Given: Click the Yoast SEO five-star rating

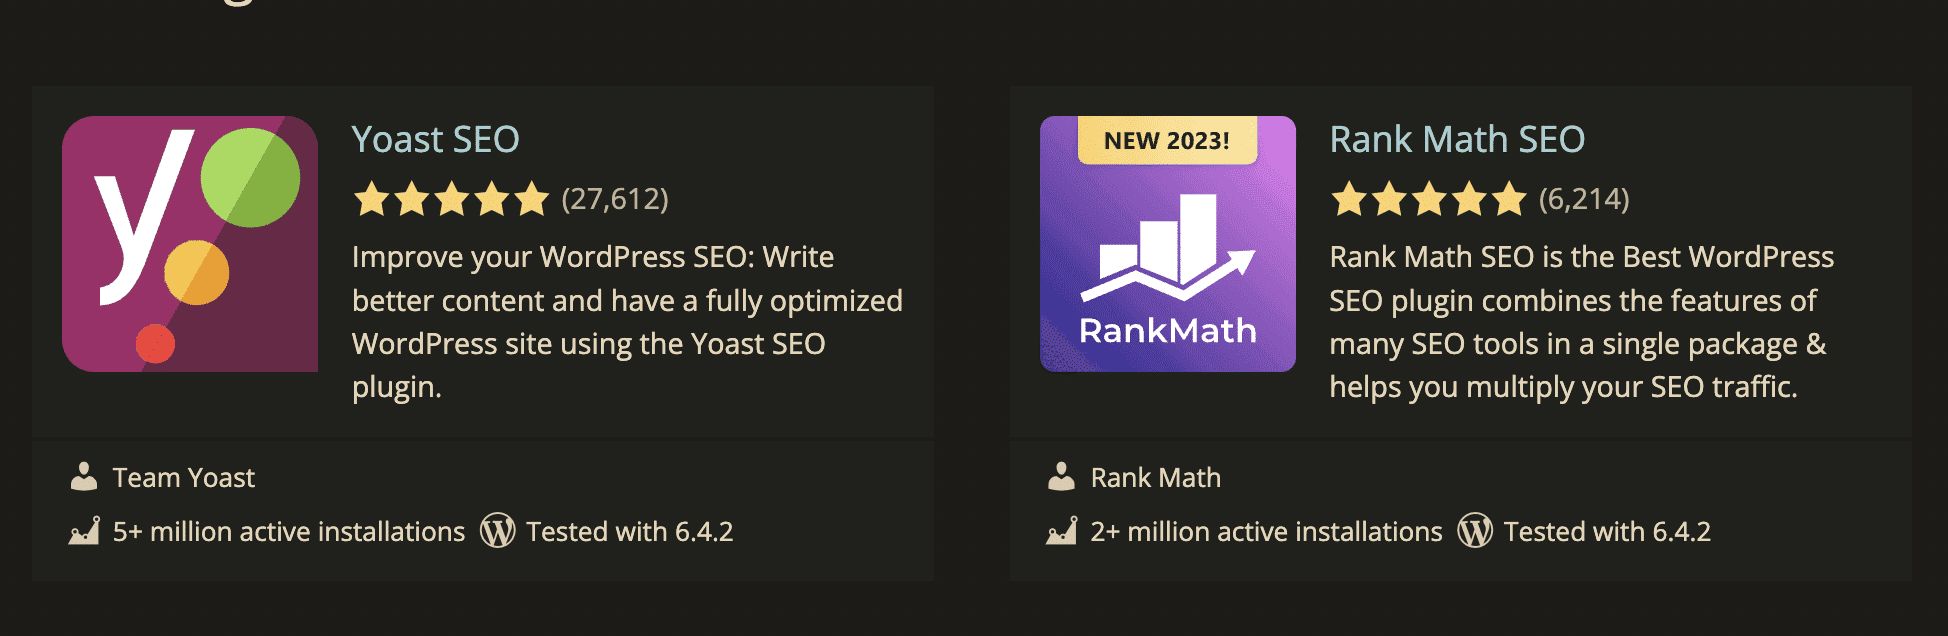Looking at the screenshot, I should pos(451,199).
